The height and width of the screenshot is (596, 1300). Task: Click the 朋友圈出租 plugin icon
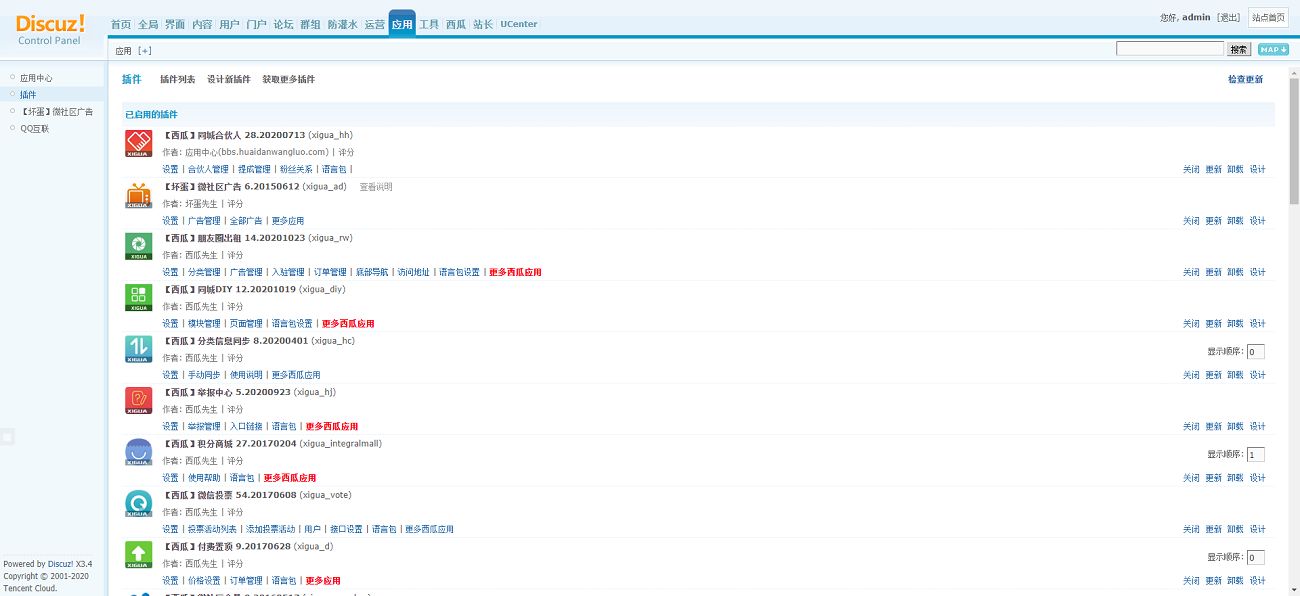pos(139,246)
